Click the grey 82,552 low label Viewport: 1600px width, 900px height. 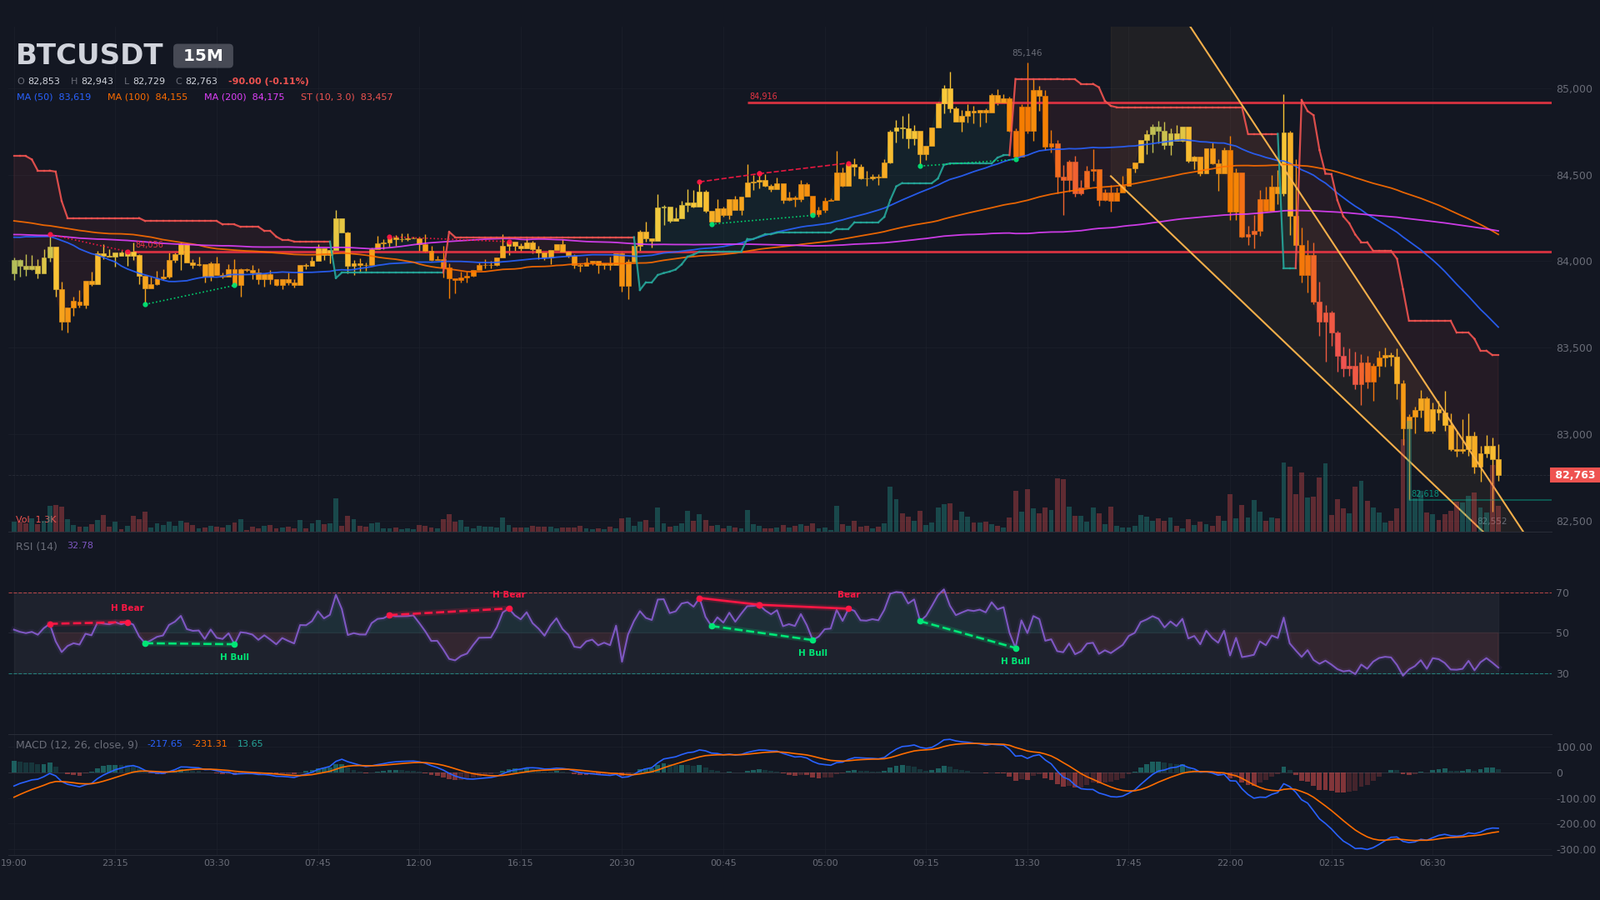(1492, 521)
